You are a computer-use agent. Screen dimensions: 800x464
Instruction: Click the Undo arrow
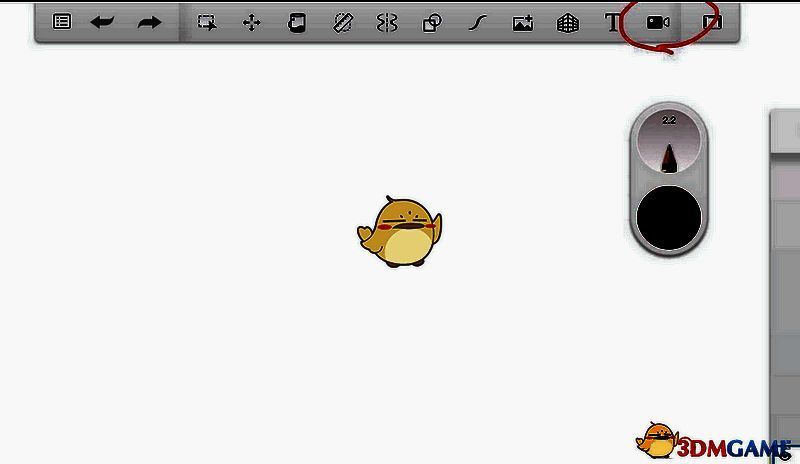[102, 21]
